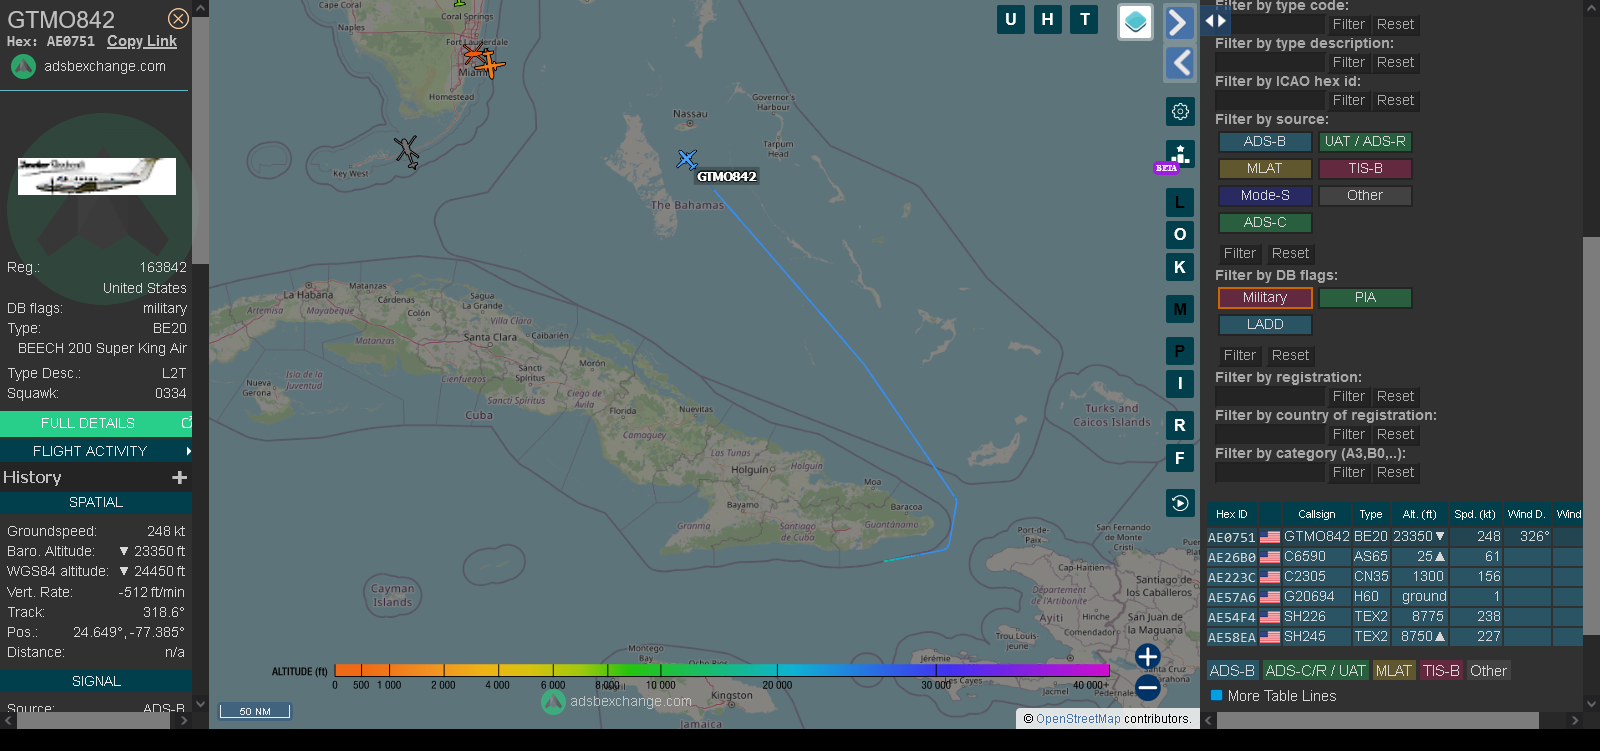Viewport: 1600px width, 751px height.
Task: Toggle the M map option button
Action: coord(1180,309)
